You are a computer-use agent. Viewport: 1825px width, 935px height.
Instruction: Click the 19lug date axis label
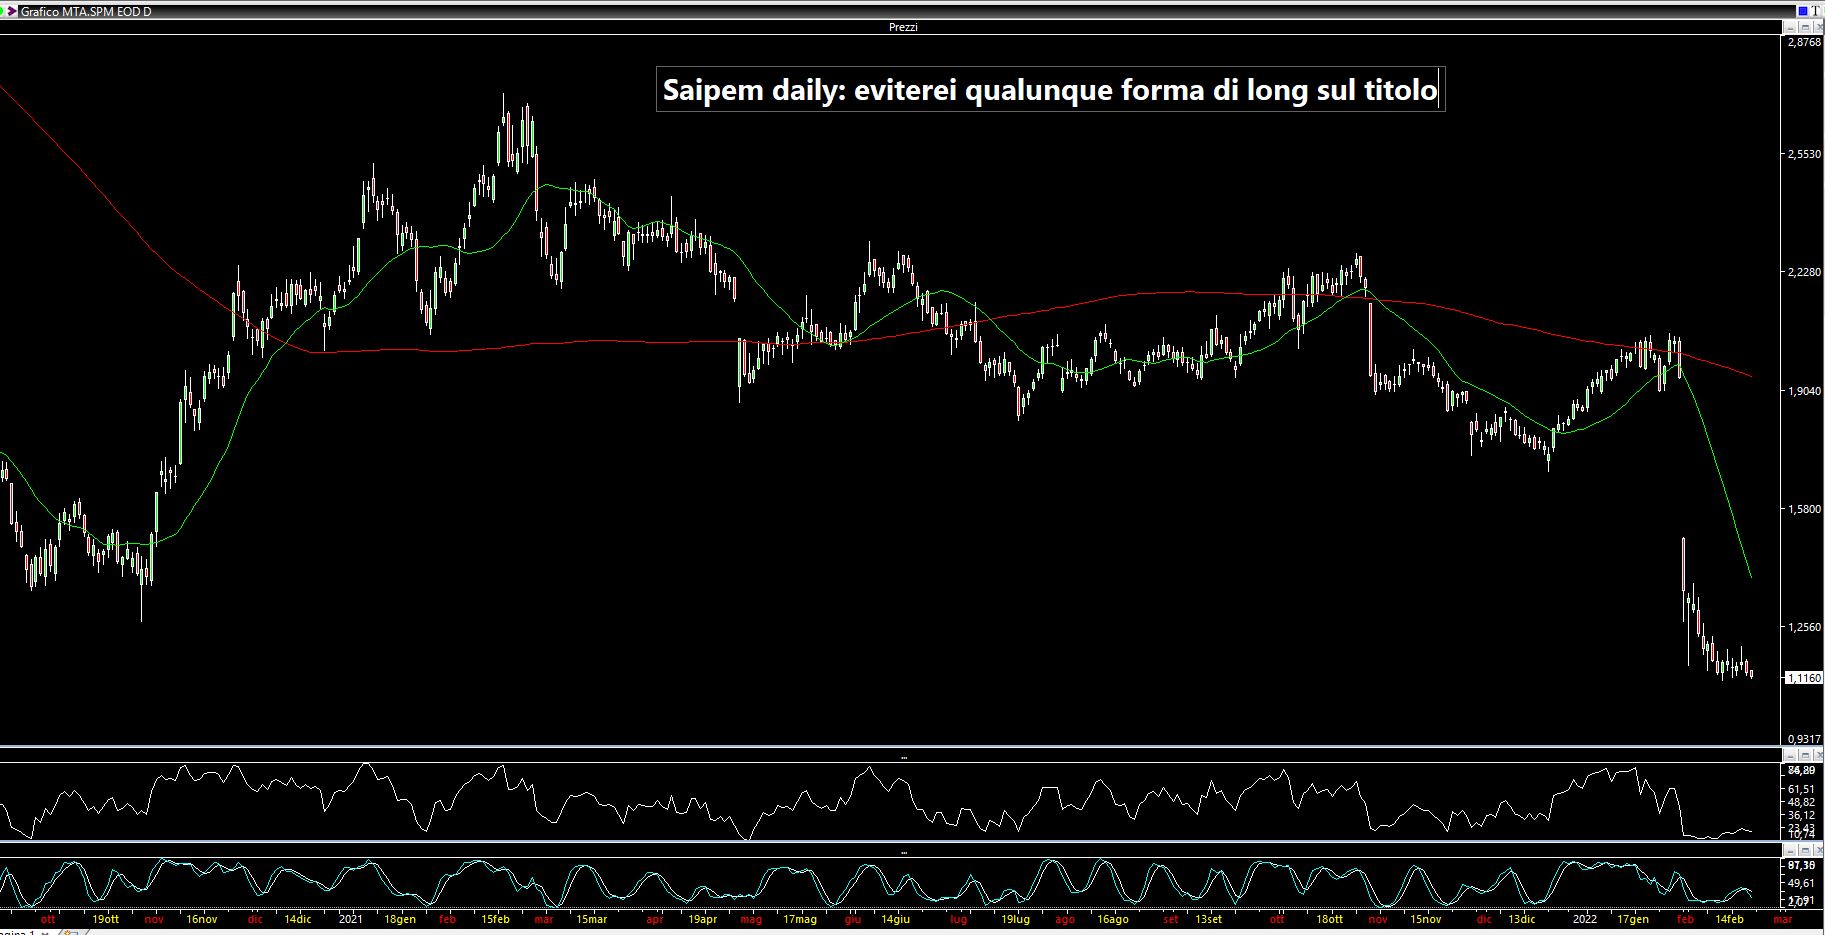1015,918
